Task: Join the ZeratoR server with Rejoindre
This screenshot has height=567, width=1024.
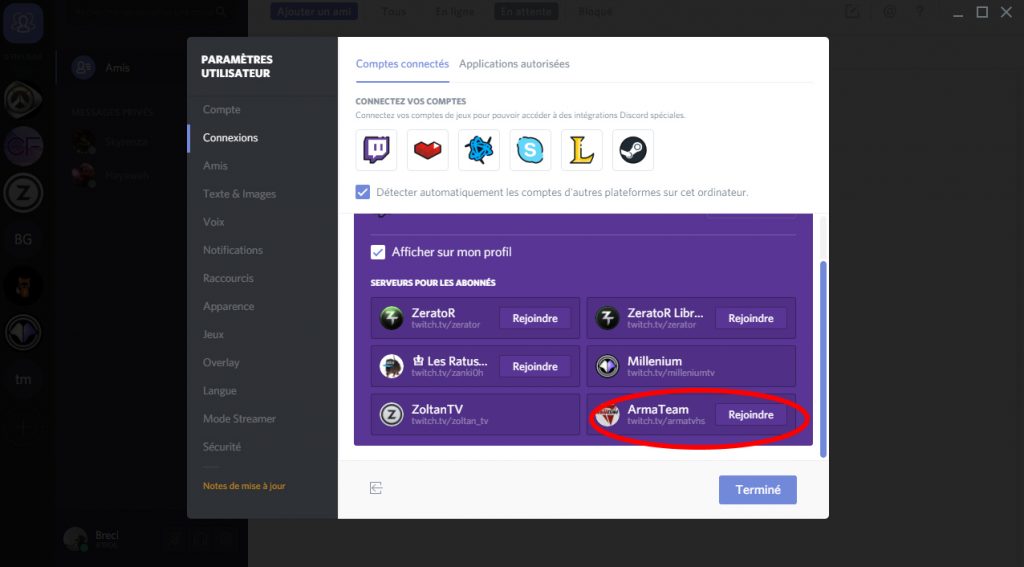Action: tap(535, 318)
